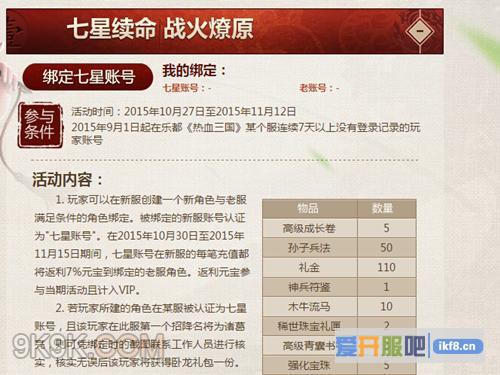Click quantity 5 for 高级成长卷
Image resolution: width=500 pixels, height=375 pixels.
pyautogui.click(x=387, y=228)
